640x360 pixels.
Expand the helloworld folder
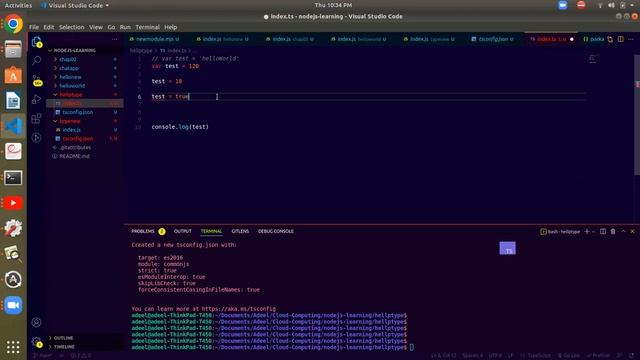72,86
